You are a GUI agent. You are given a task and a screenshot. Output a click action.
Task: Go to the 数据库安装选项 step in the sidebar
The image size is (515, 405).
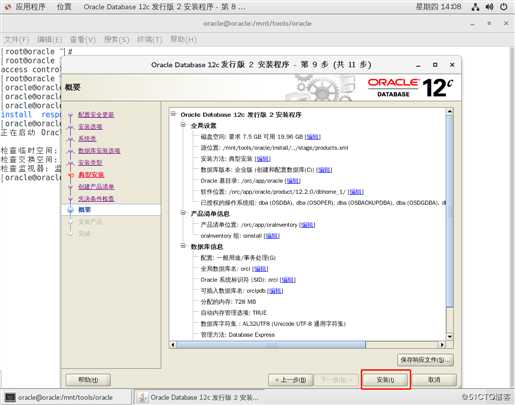point(99,151)
